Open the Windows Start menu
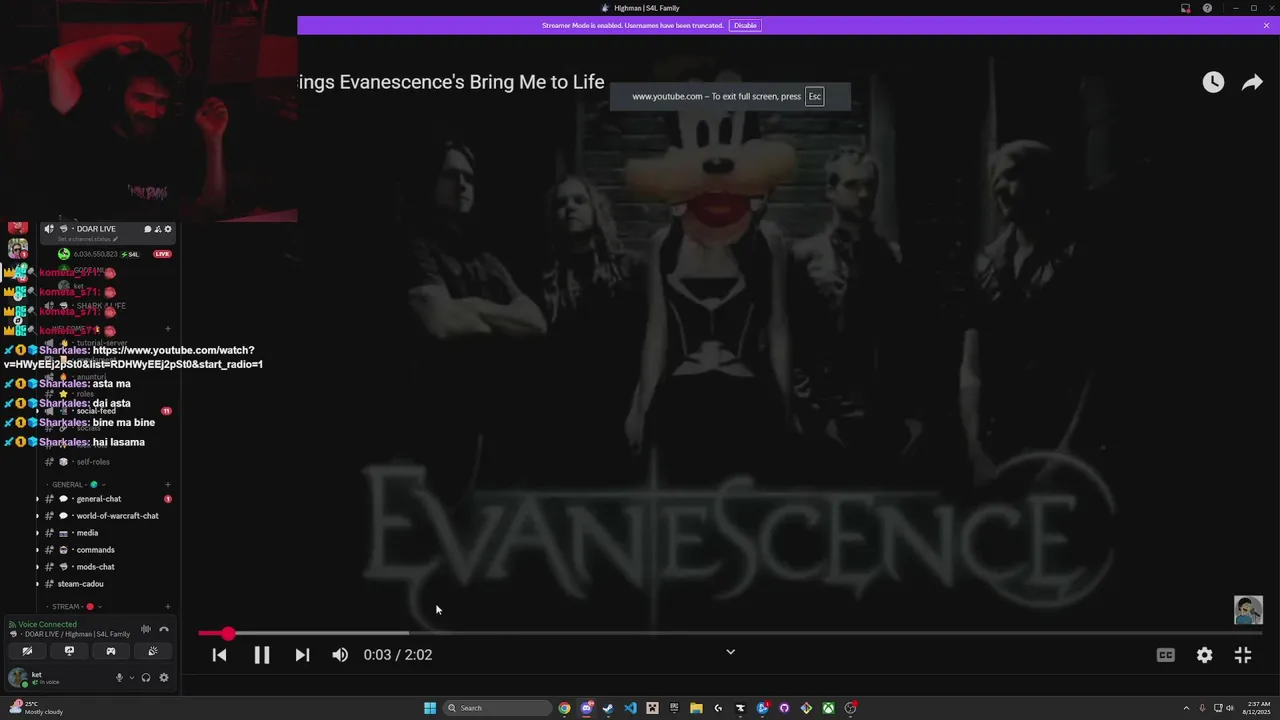Viewport: 1280px width, 720px height. click(430, 708)
